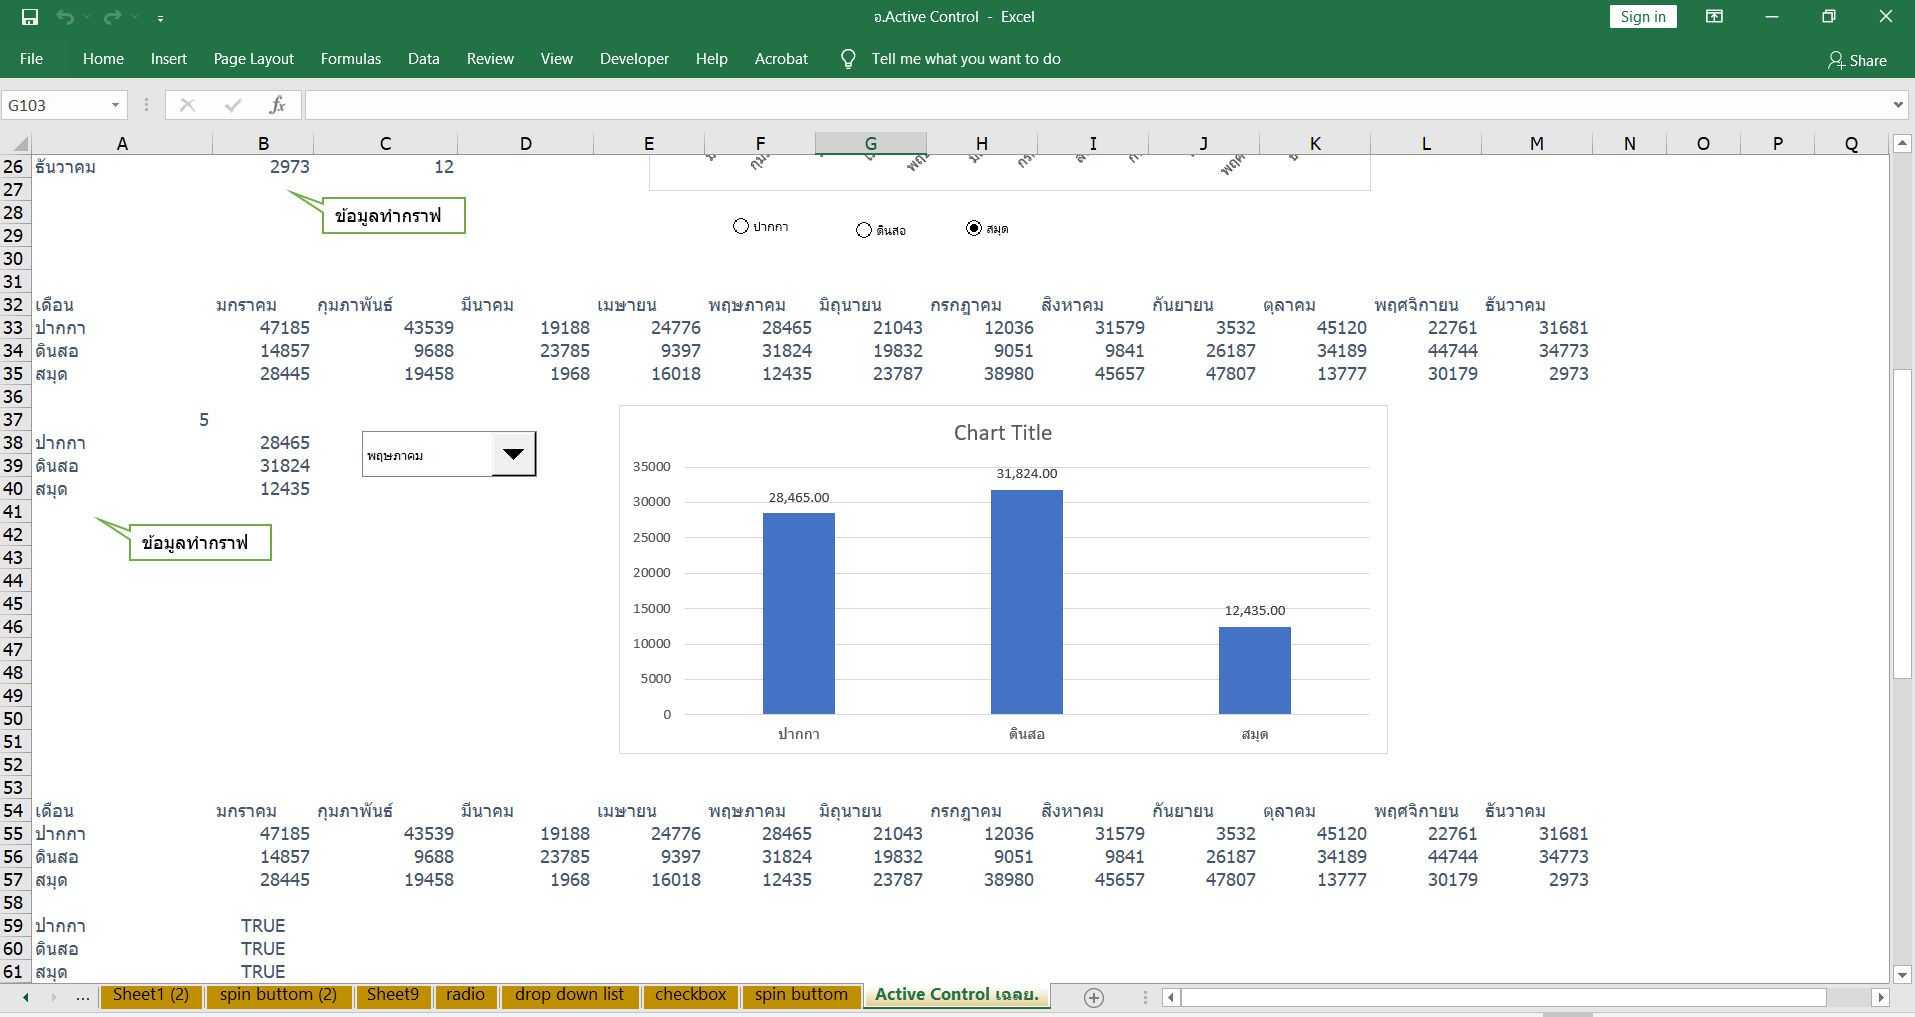Click the horizontal scrollbar right arrow
This screenshot has height=1017, width=1915.
click(x=1880, y=997)
